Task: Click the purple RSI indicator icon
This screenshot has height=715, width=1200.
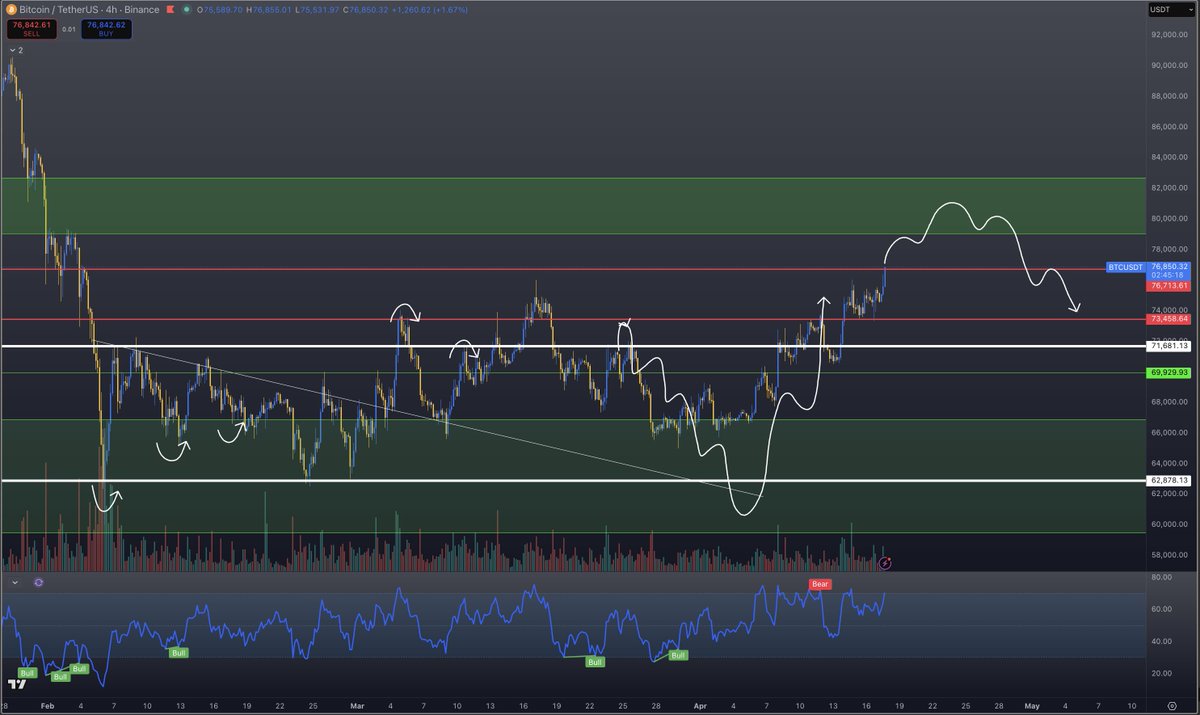Action: point(38,582)
